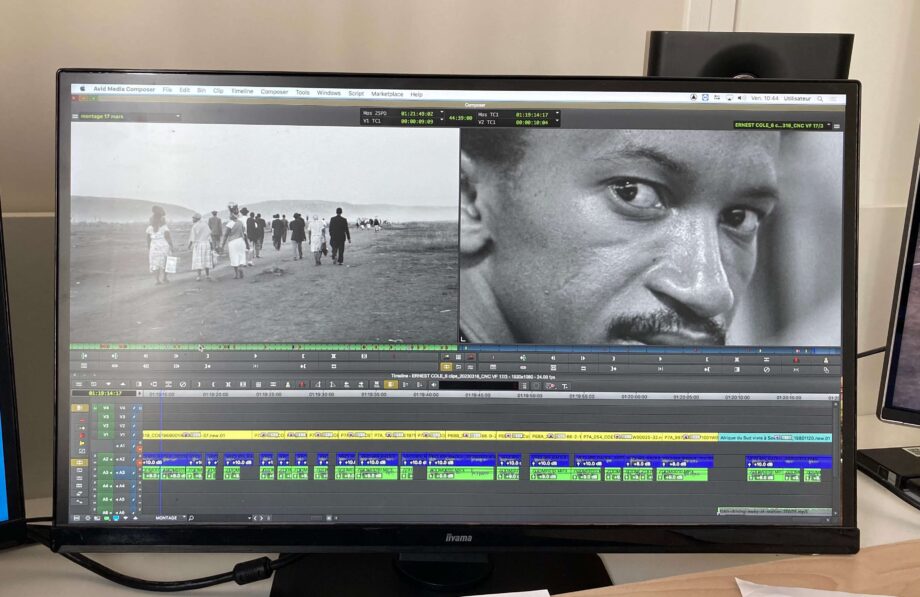Toggle A2 record track selector
This screenshot has width=920, height=597.
pyautogui.click(x=121, y=459)
